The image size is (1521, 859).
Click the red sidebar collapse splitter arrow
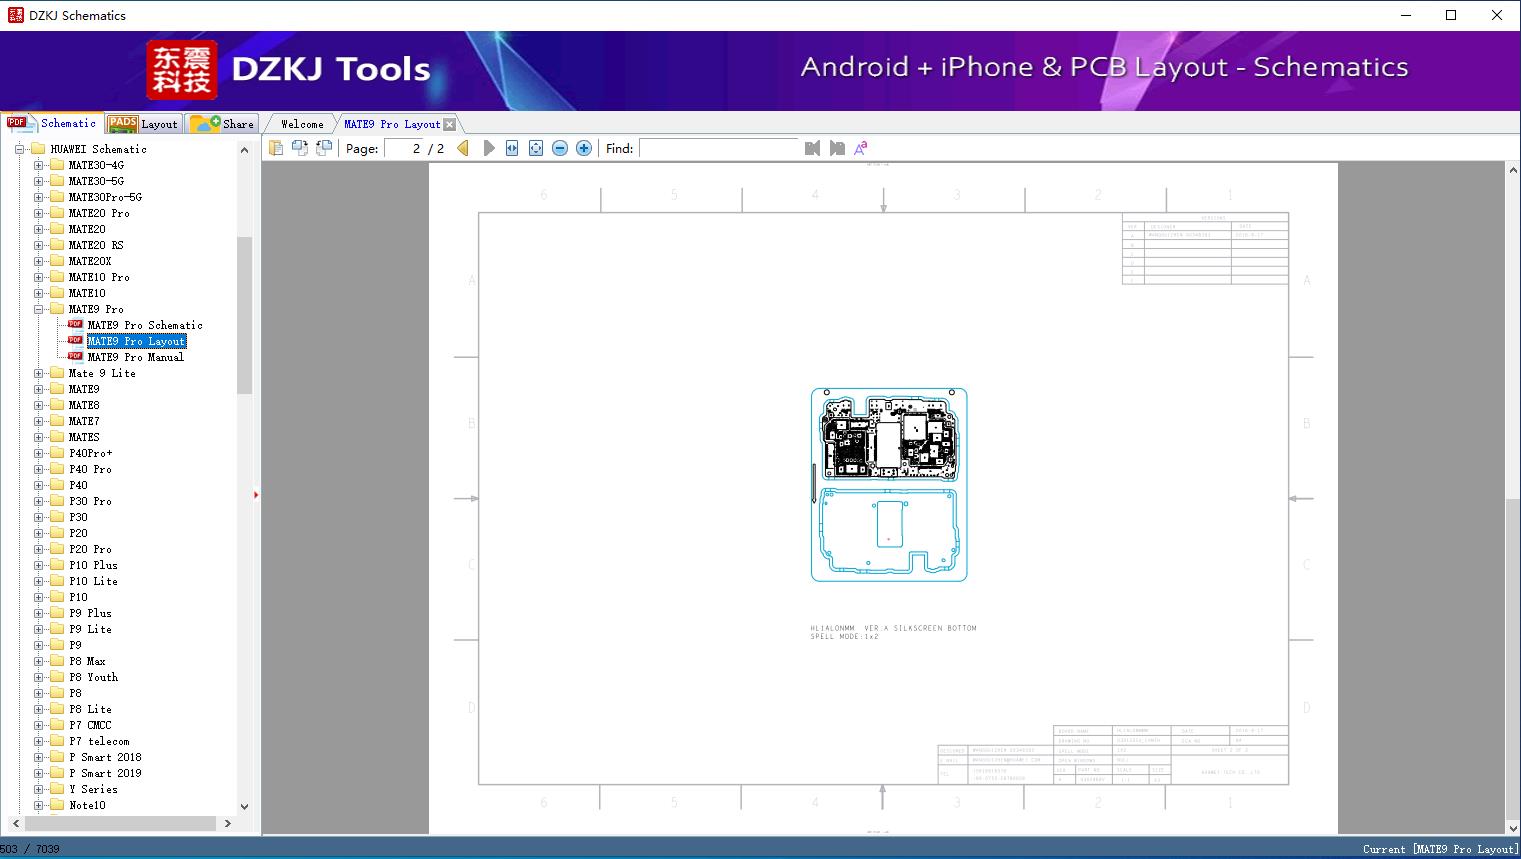(x=256, y=494)
